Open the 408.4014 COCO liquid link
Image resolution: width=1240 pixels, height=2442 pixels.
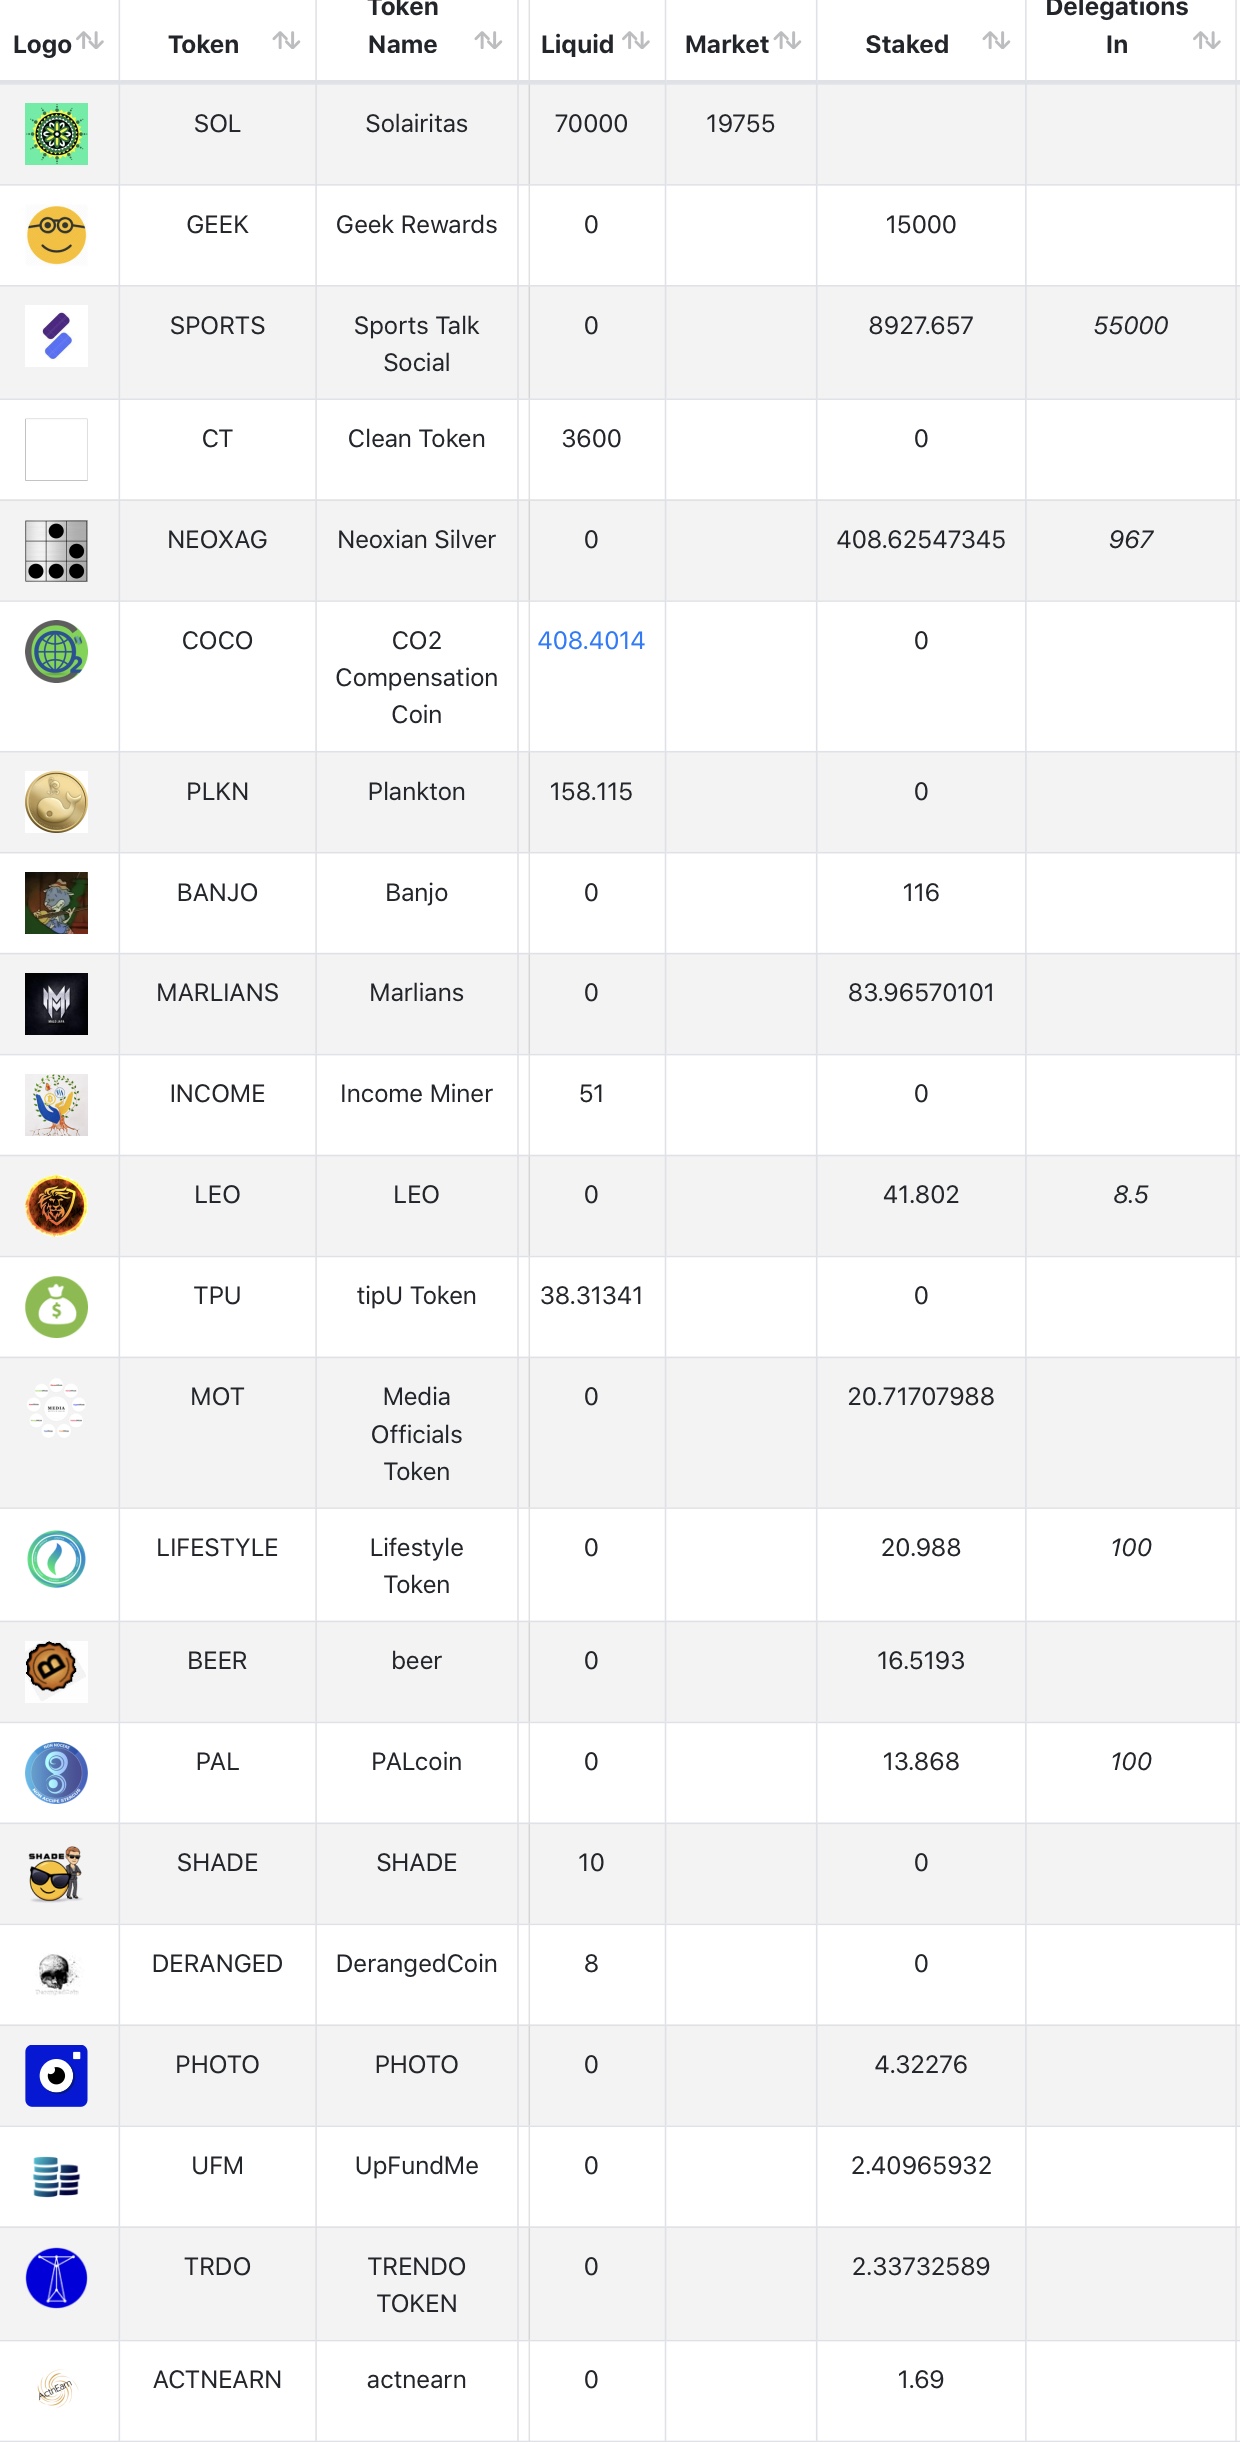591,641
